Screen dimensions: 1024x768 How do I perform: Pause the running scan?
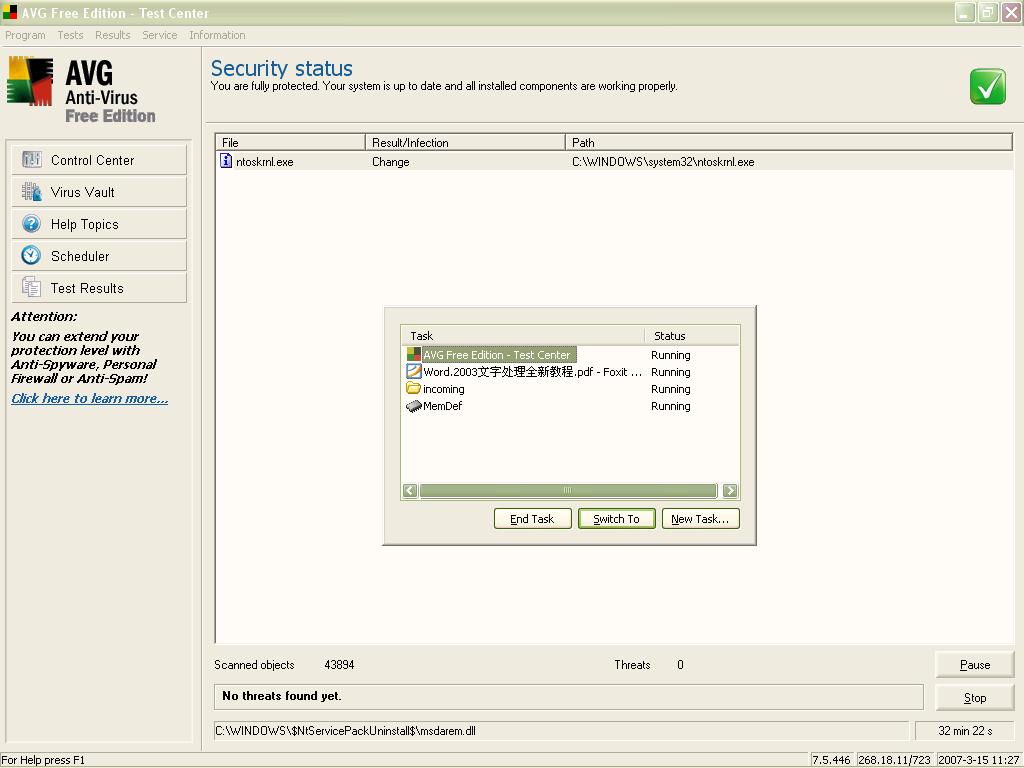(974, 665)
